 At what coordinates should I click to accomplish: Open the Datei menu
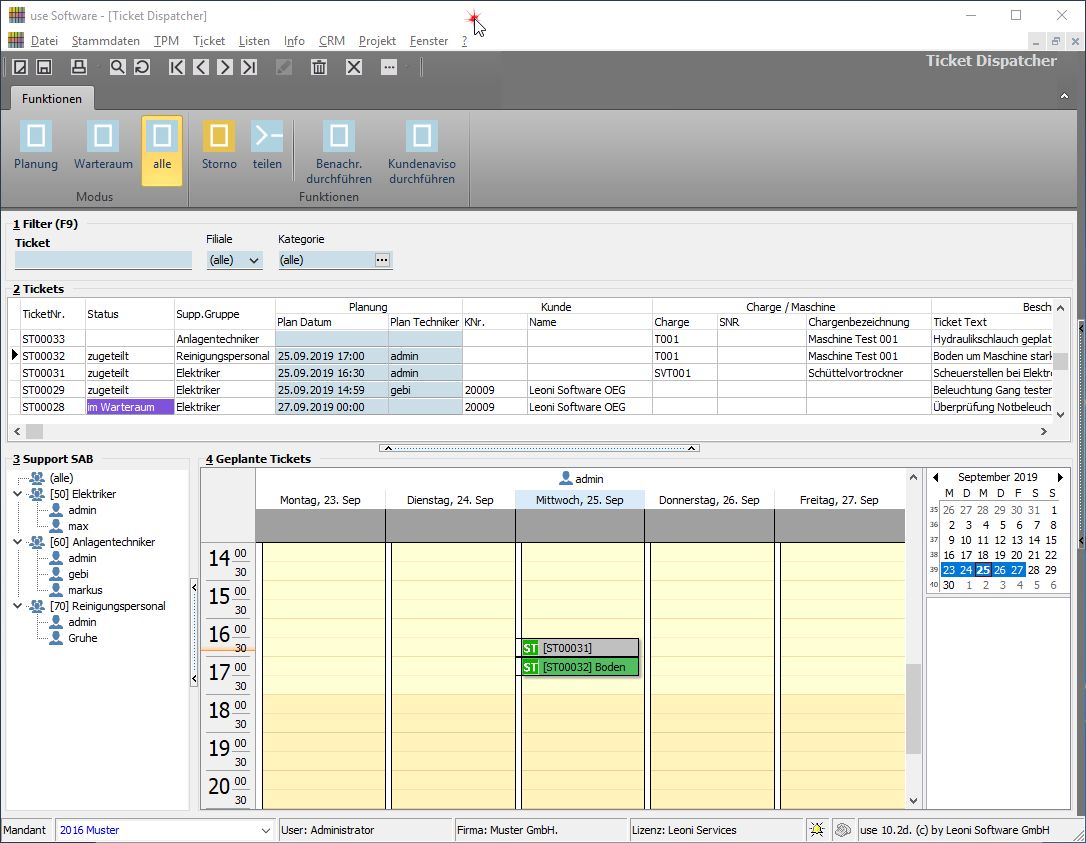click(x=44, y=41)
